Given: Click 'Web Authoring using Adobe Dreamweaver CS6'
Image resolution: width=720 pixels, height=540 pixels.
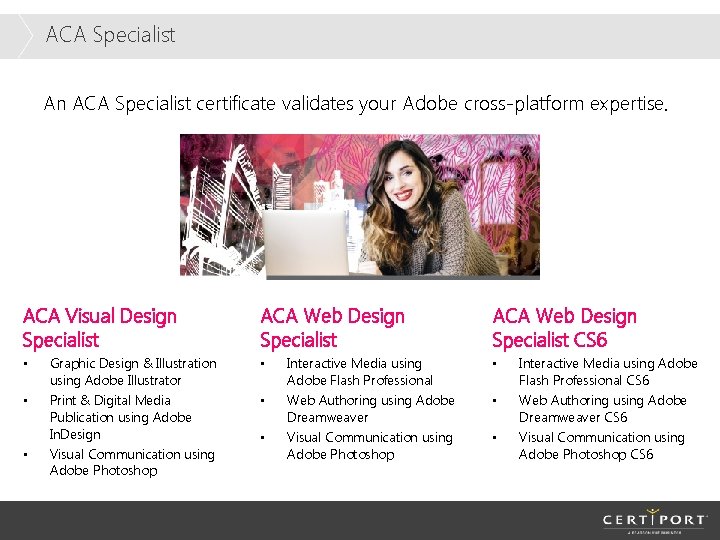Looking at the screenshot, I should tap(602, 409).
